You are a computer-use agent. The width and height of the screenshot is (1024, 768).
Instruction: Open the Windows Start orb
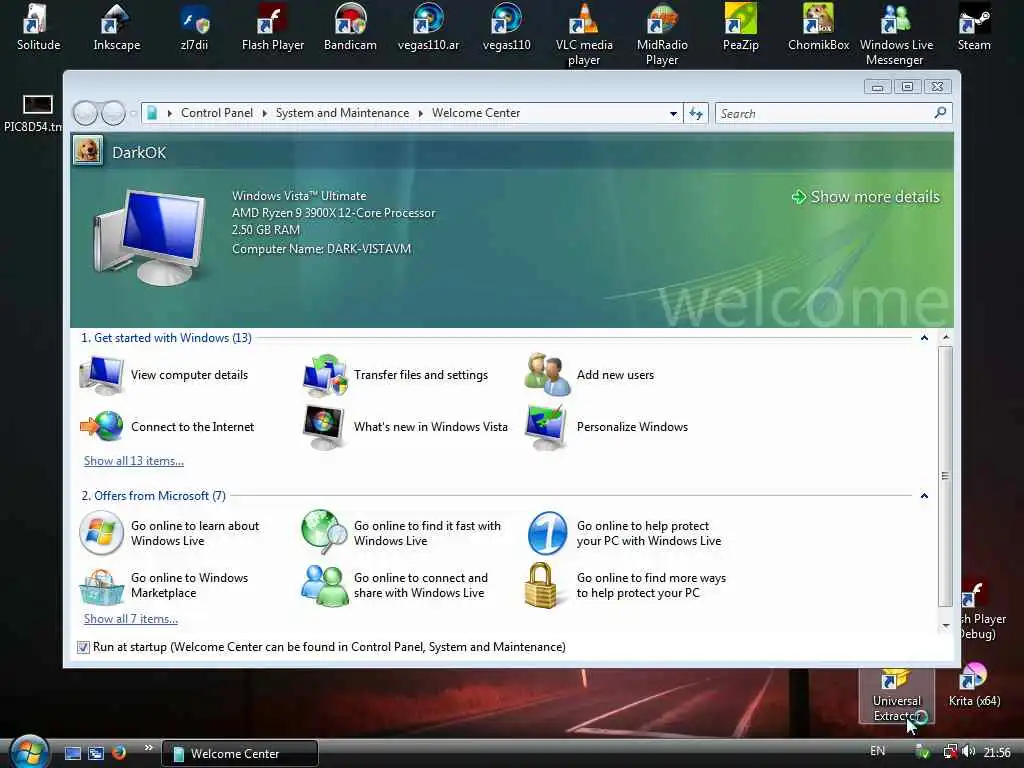point(28,752)
